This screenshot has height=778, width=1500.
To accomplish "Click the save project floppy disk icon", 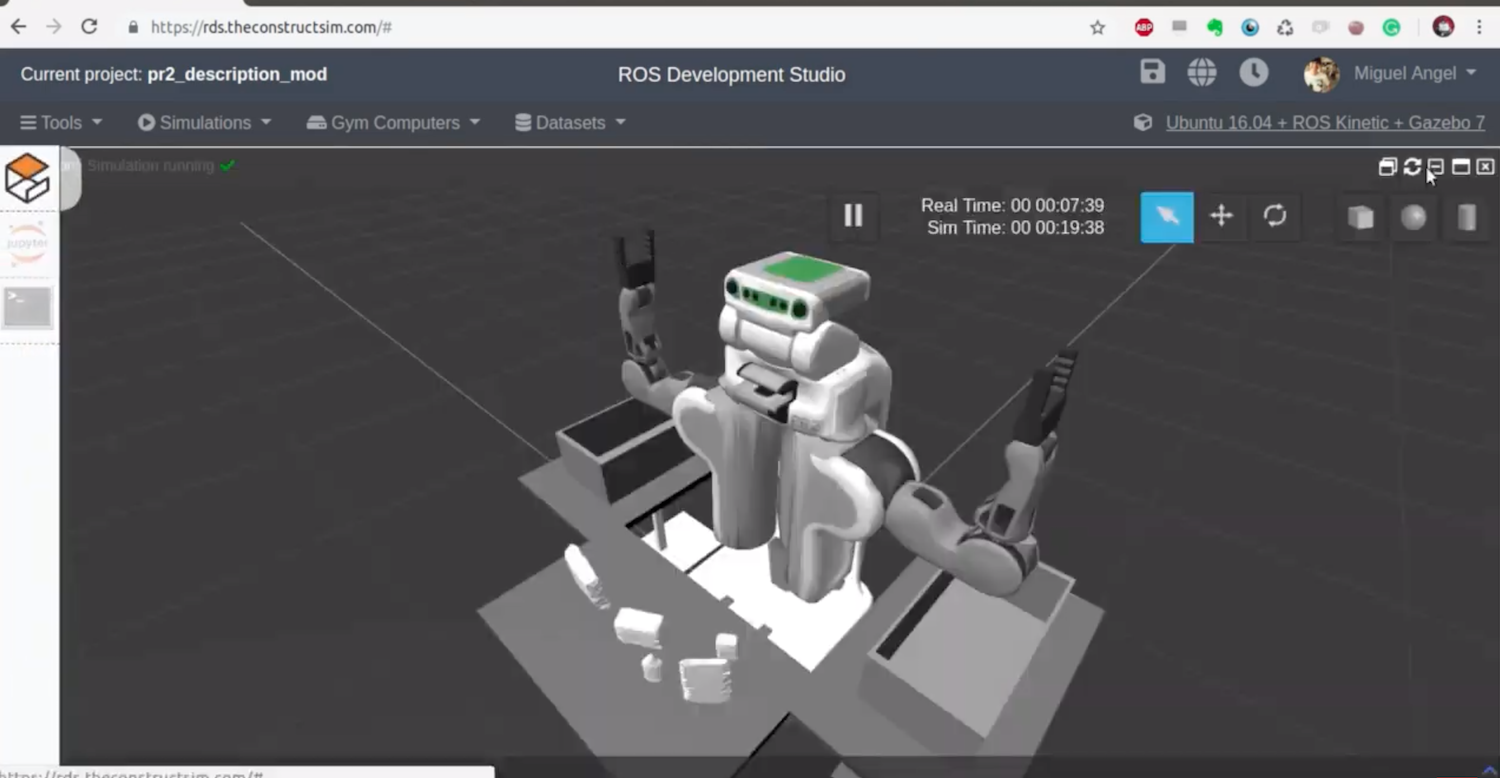I will pyautogui.click(x=1152, y=72).
